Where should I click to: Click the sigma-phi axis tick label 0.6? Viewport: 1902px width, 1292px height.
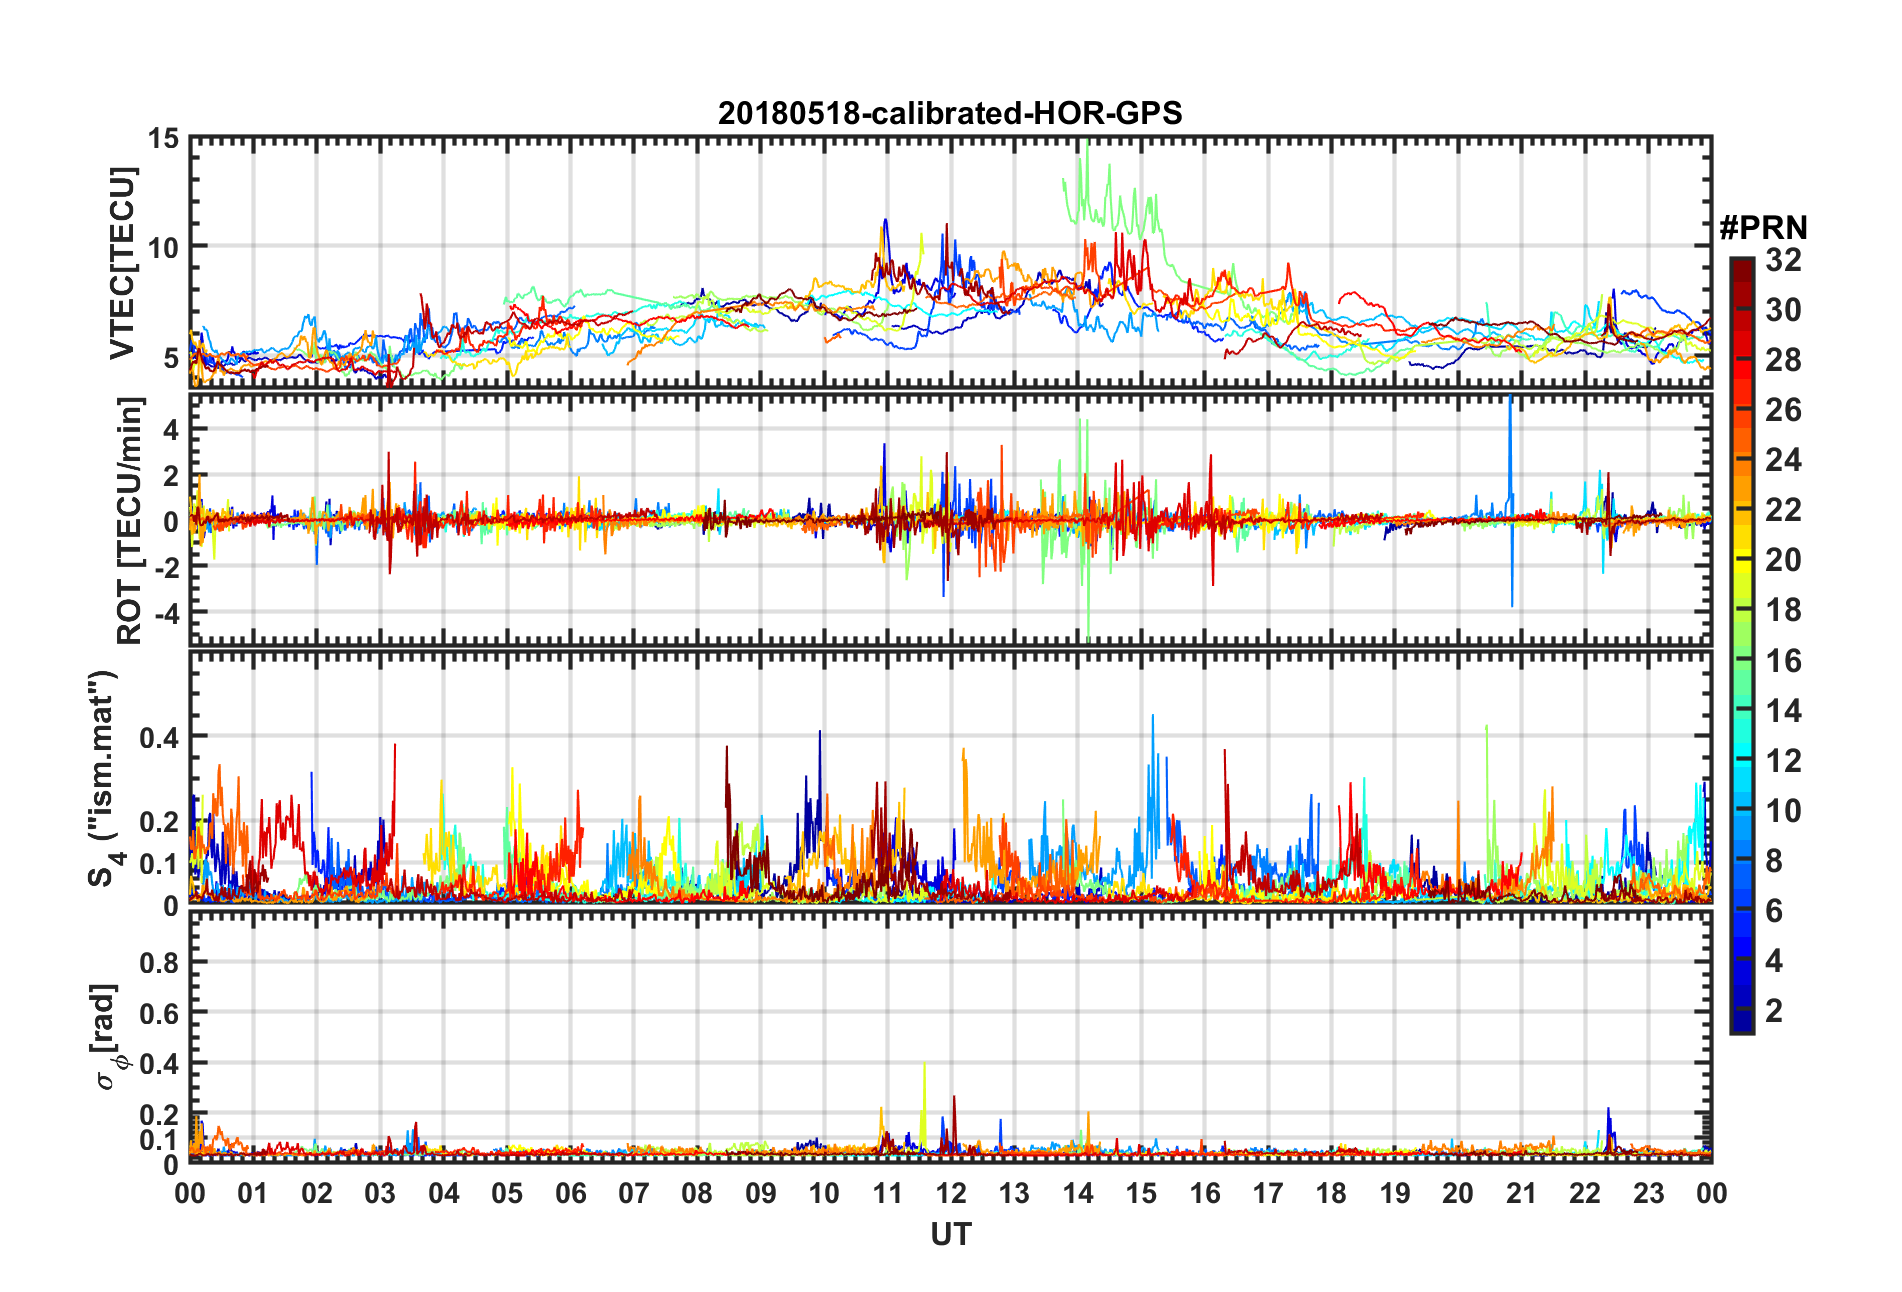(160, 1013)
